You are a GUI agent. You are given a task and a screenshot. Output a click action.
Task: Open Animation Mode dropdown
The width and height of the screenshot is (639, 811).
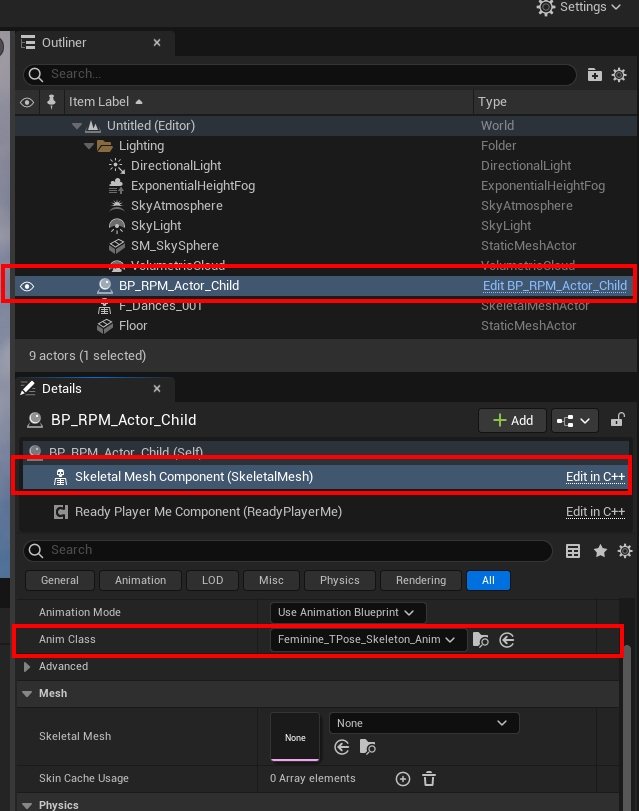coord(348,612)
